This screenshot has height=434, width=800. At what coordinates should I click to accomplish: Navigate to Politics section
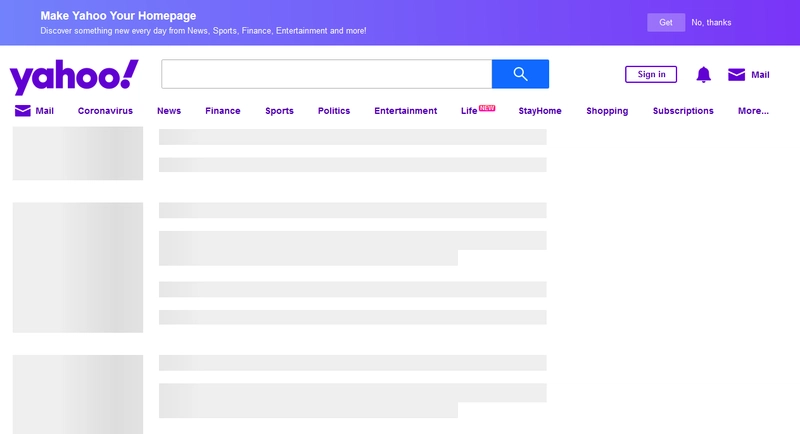click(334, 111)
